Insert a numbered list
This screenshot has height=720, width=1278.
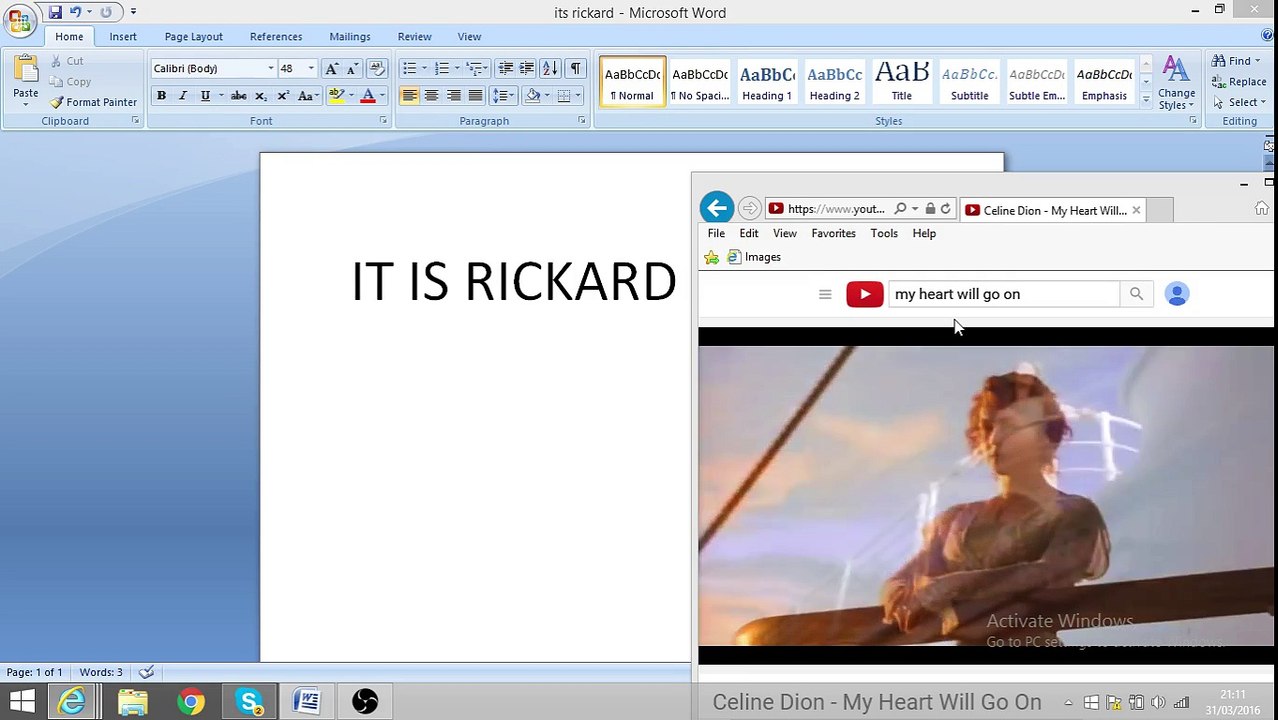point(441,68)
